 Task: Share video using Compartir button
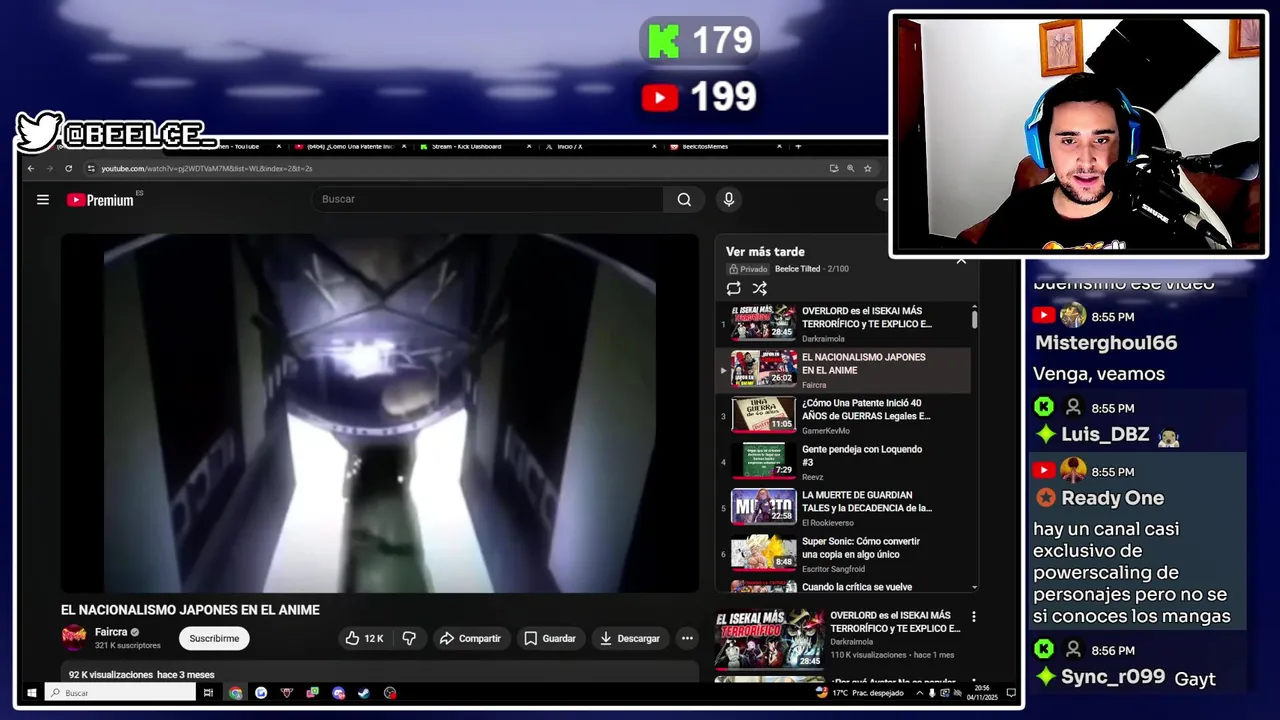pyautogui.click(x=471, y=638)
